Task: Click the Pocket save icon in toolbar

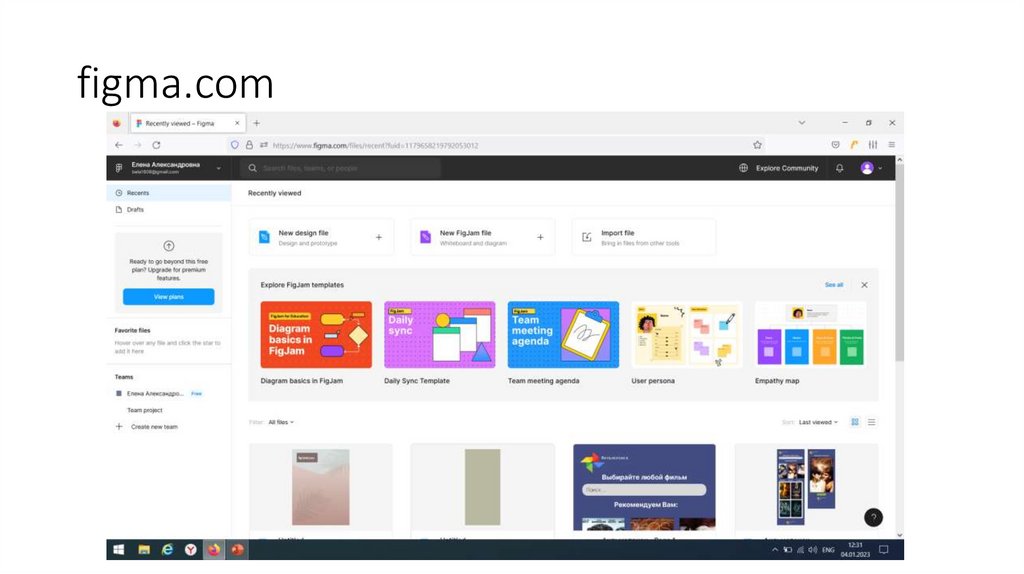Action: (835, 145)
